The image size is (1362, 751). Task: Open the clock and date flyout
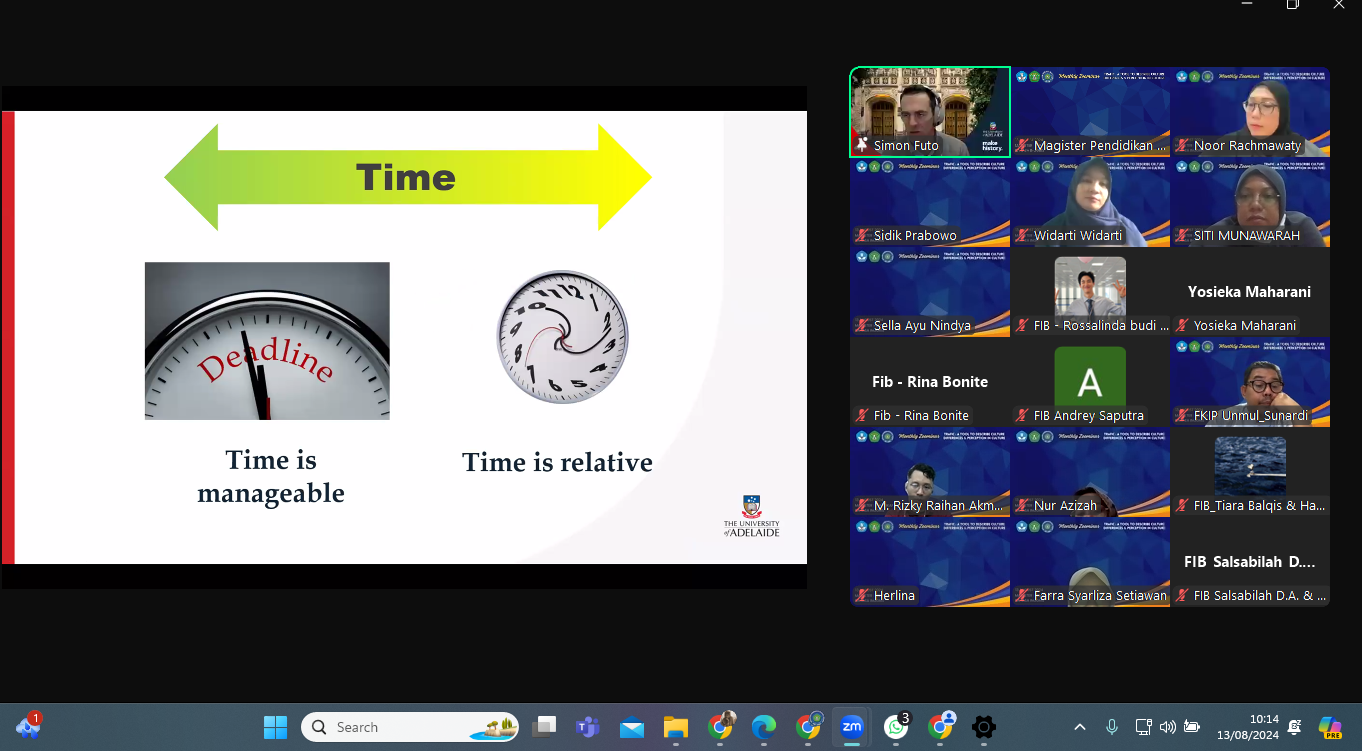point(1249,727)
